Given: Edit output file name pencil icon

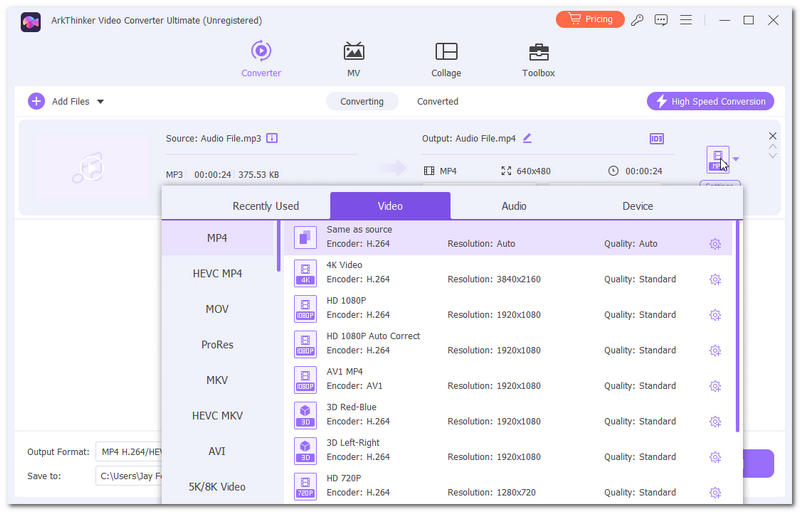Looking at the screenshot, I should 527,138.
